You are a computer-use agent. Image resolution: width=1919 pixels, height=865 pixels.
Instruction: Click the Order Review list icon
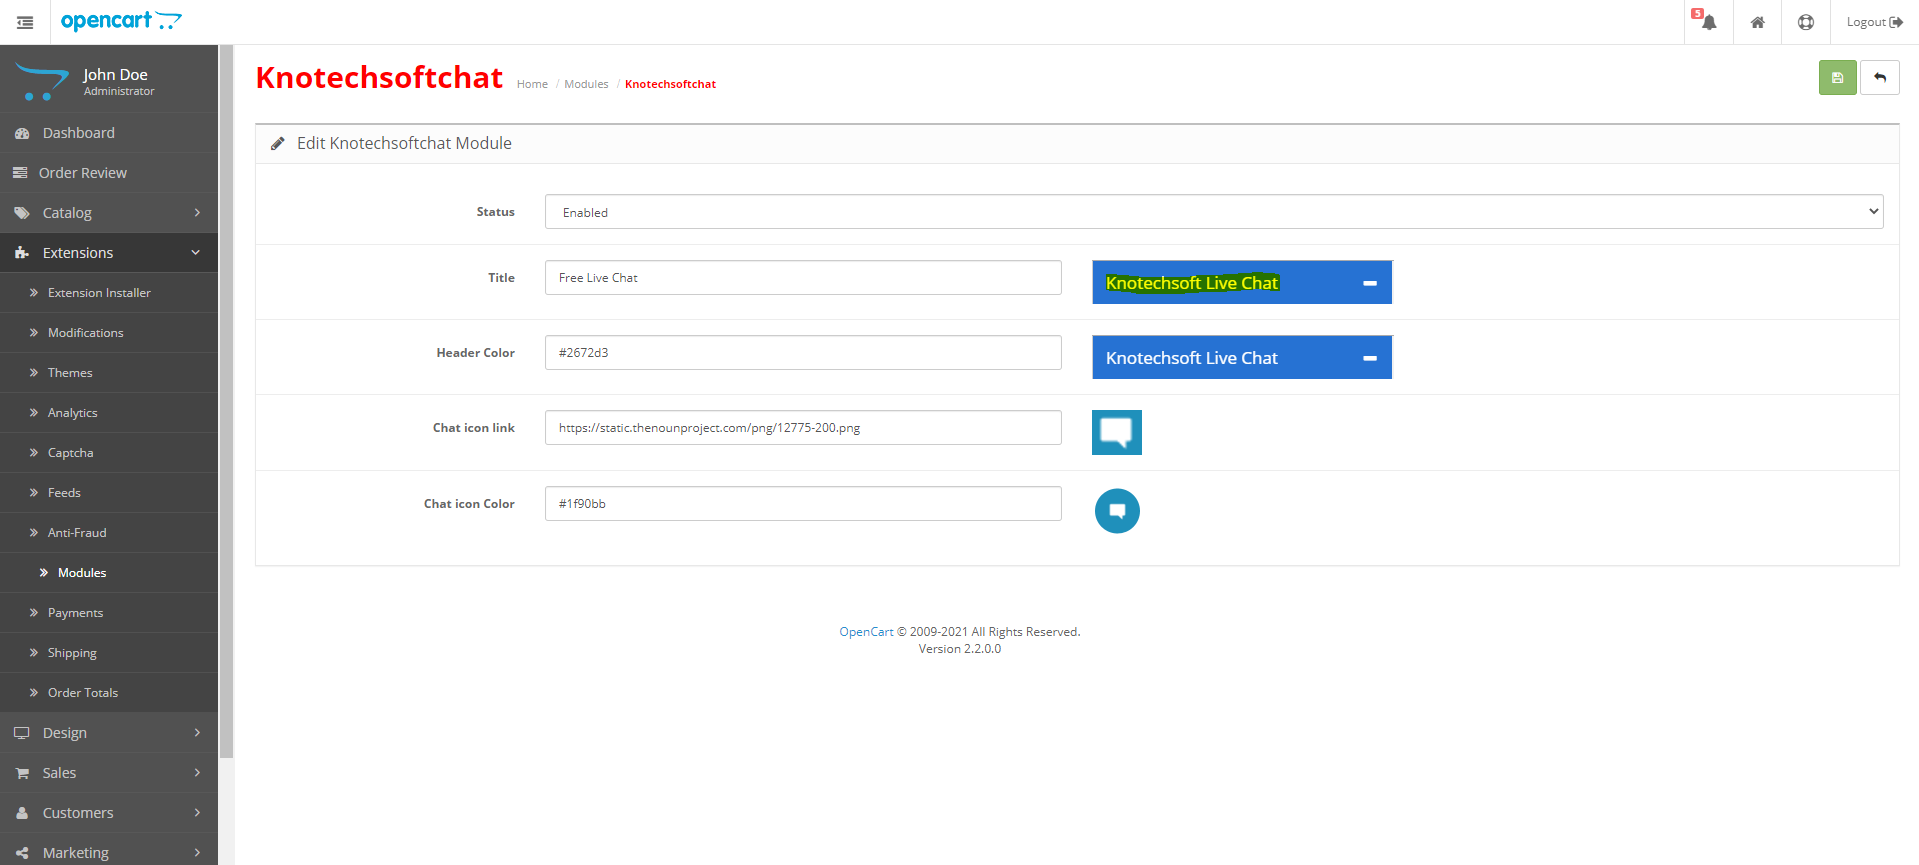click(x=20, y=173)
